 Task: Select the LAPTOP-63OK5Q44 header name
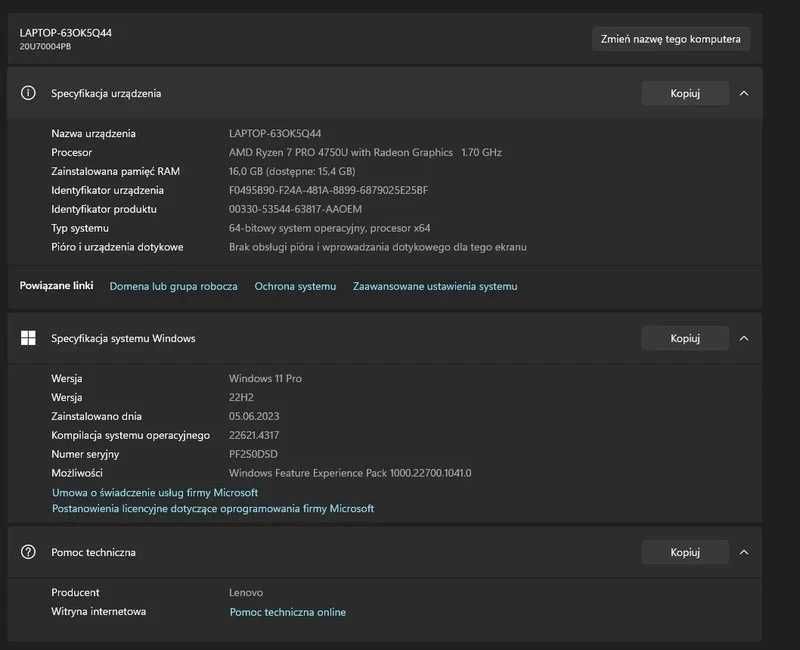coord(65,33)
